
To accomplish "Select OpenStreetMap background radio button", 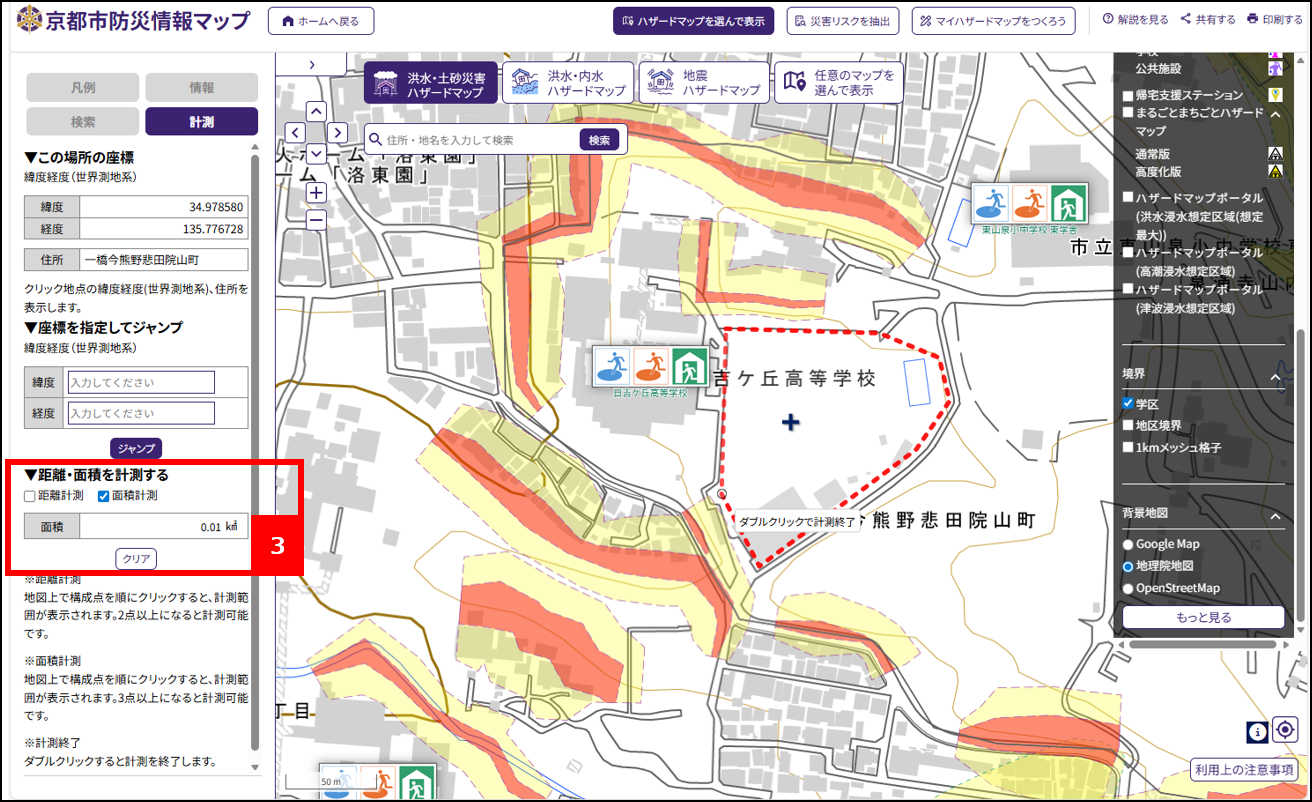I will click(x=1128, y=589).
